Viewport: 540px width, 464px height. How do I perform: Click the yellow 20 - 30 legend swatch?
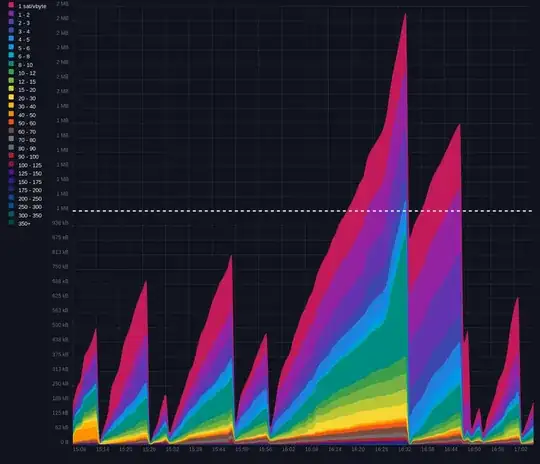pos(11,97)
